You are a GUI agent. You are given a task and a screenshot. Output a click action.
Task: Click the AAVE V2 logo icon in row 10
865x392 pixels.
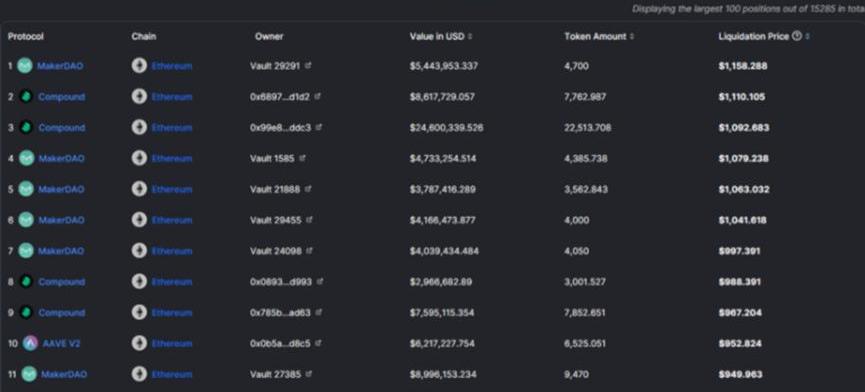pyautogui.click(x=30, y=343)
